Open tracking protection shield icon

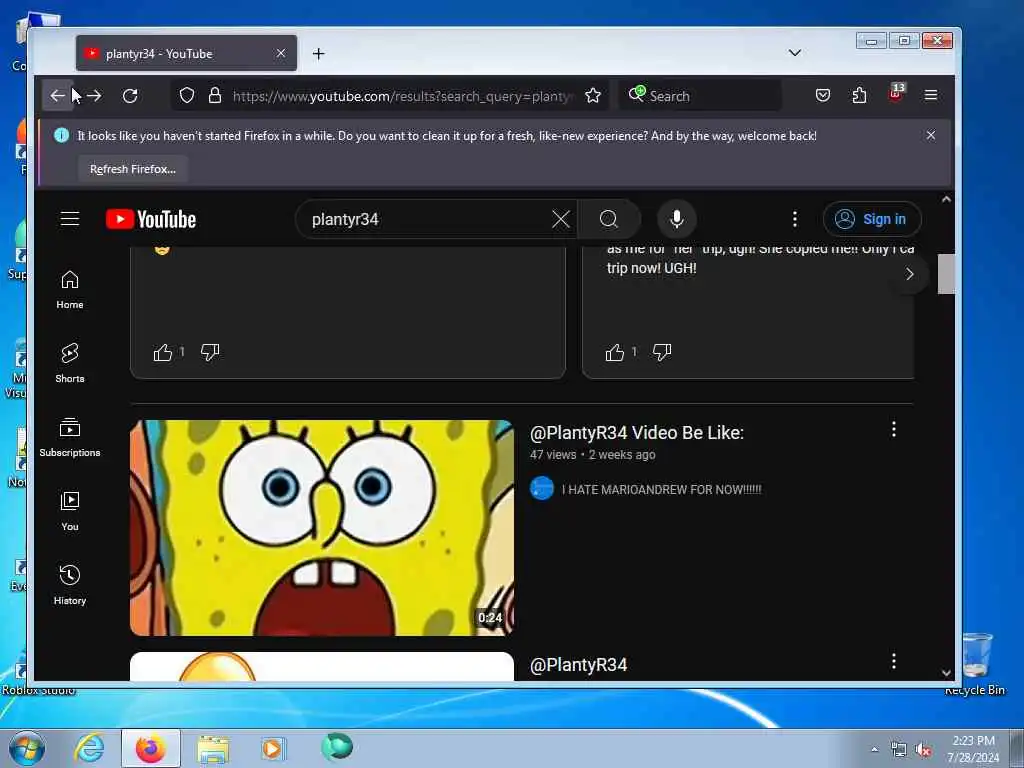[187, 96]
